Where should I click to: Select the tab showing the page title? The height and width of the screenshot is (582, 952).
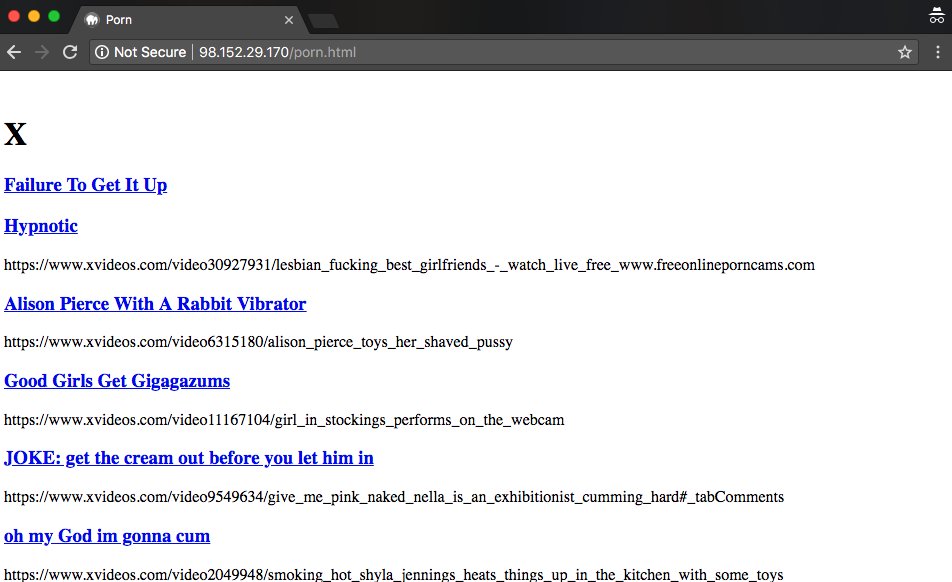(x=189, y=20)
